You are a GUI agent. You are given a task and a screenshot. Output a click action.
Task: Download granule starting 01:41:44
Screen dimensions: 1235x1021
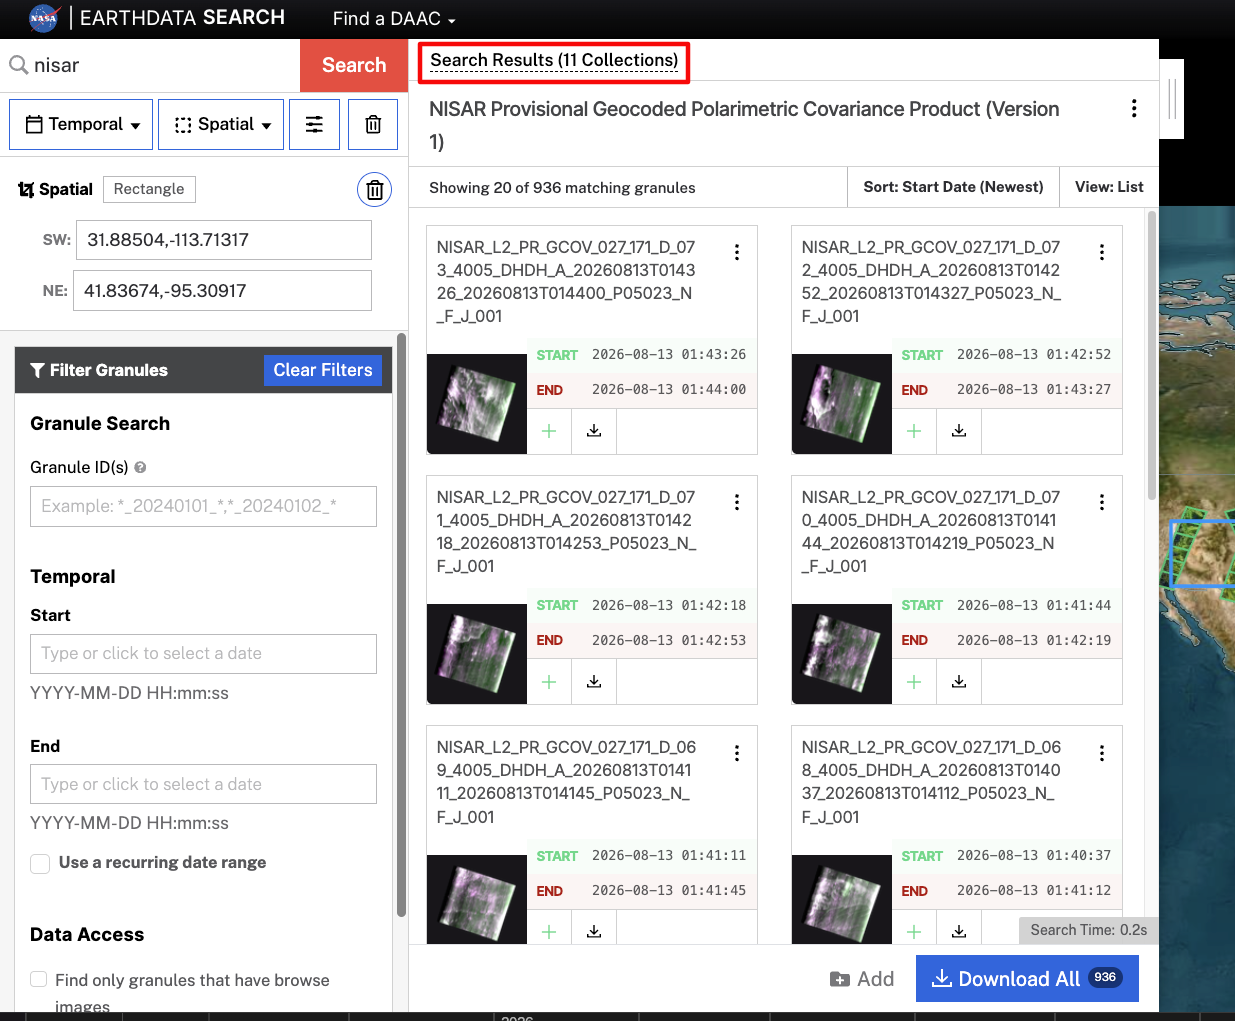tap(959, 681)
